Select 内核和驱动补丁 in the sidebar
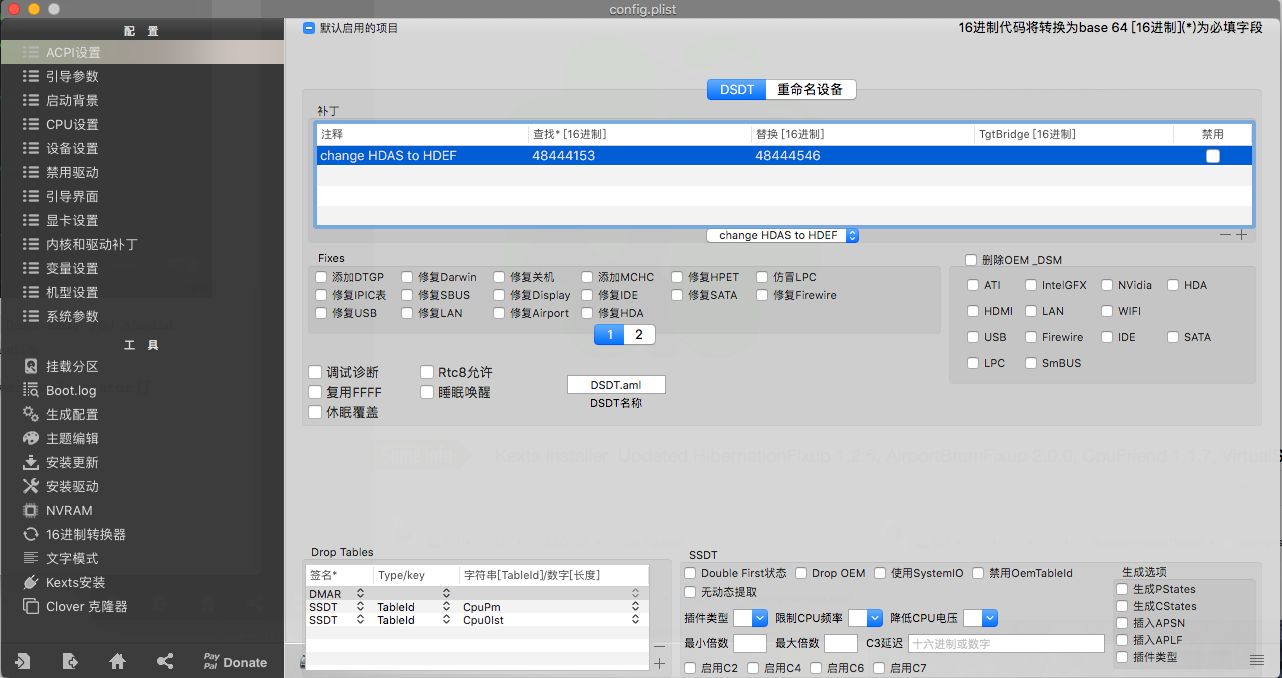Image resolution: width=1282 pixels, height=678 pixels. (x=91, y=244)
